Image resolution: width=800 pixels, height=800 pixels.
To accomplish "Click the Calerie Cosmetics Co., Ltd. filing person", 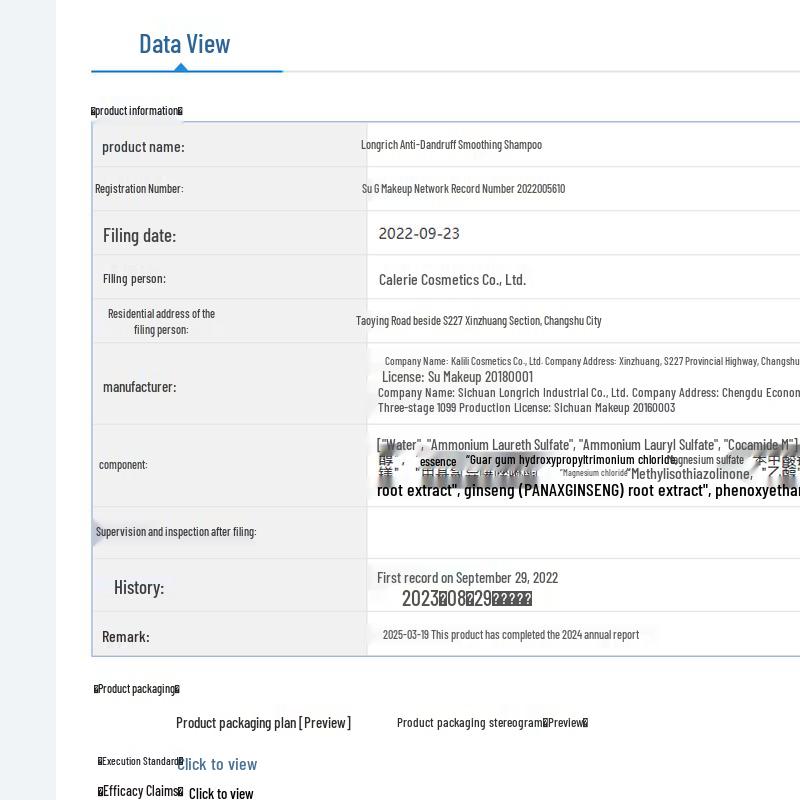I will click(452, 280).
